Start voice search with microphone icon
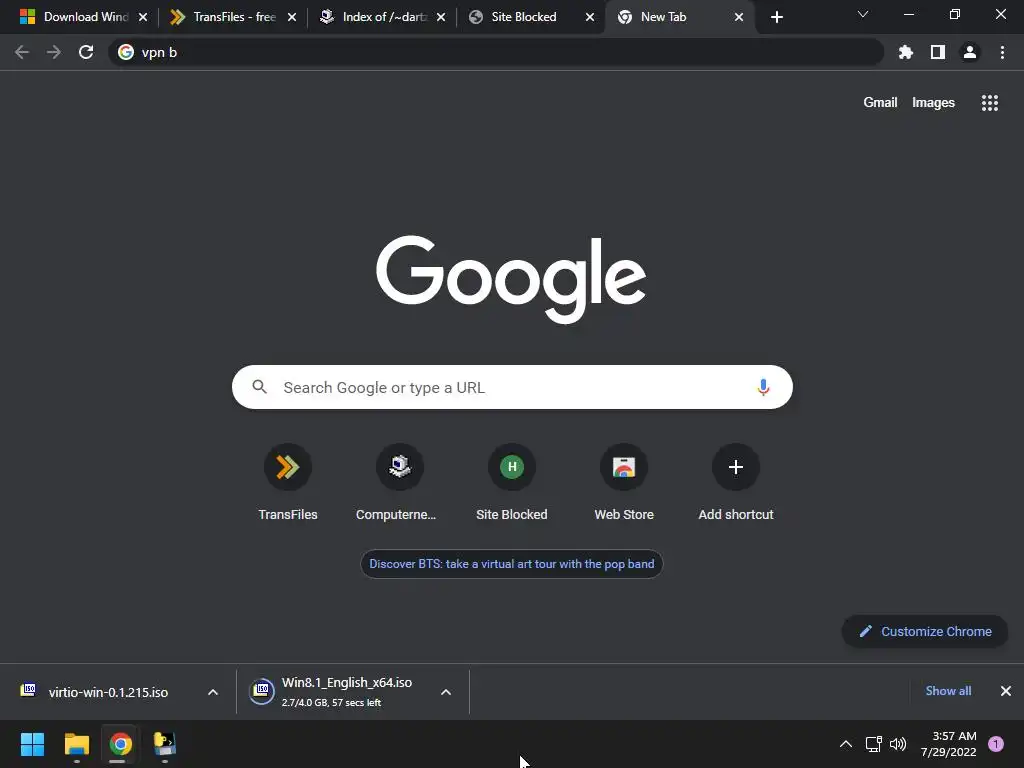1024x768 pixels. 763,387
